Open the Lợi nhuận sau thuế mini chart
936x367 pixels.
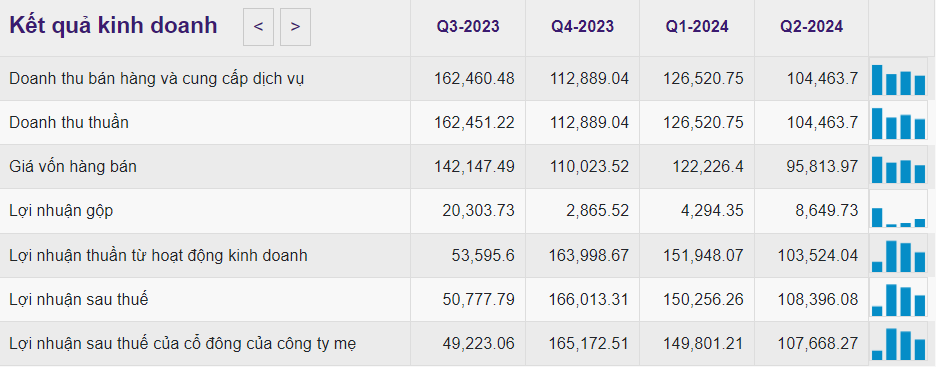[898, 300]
